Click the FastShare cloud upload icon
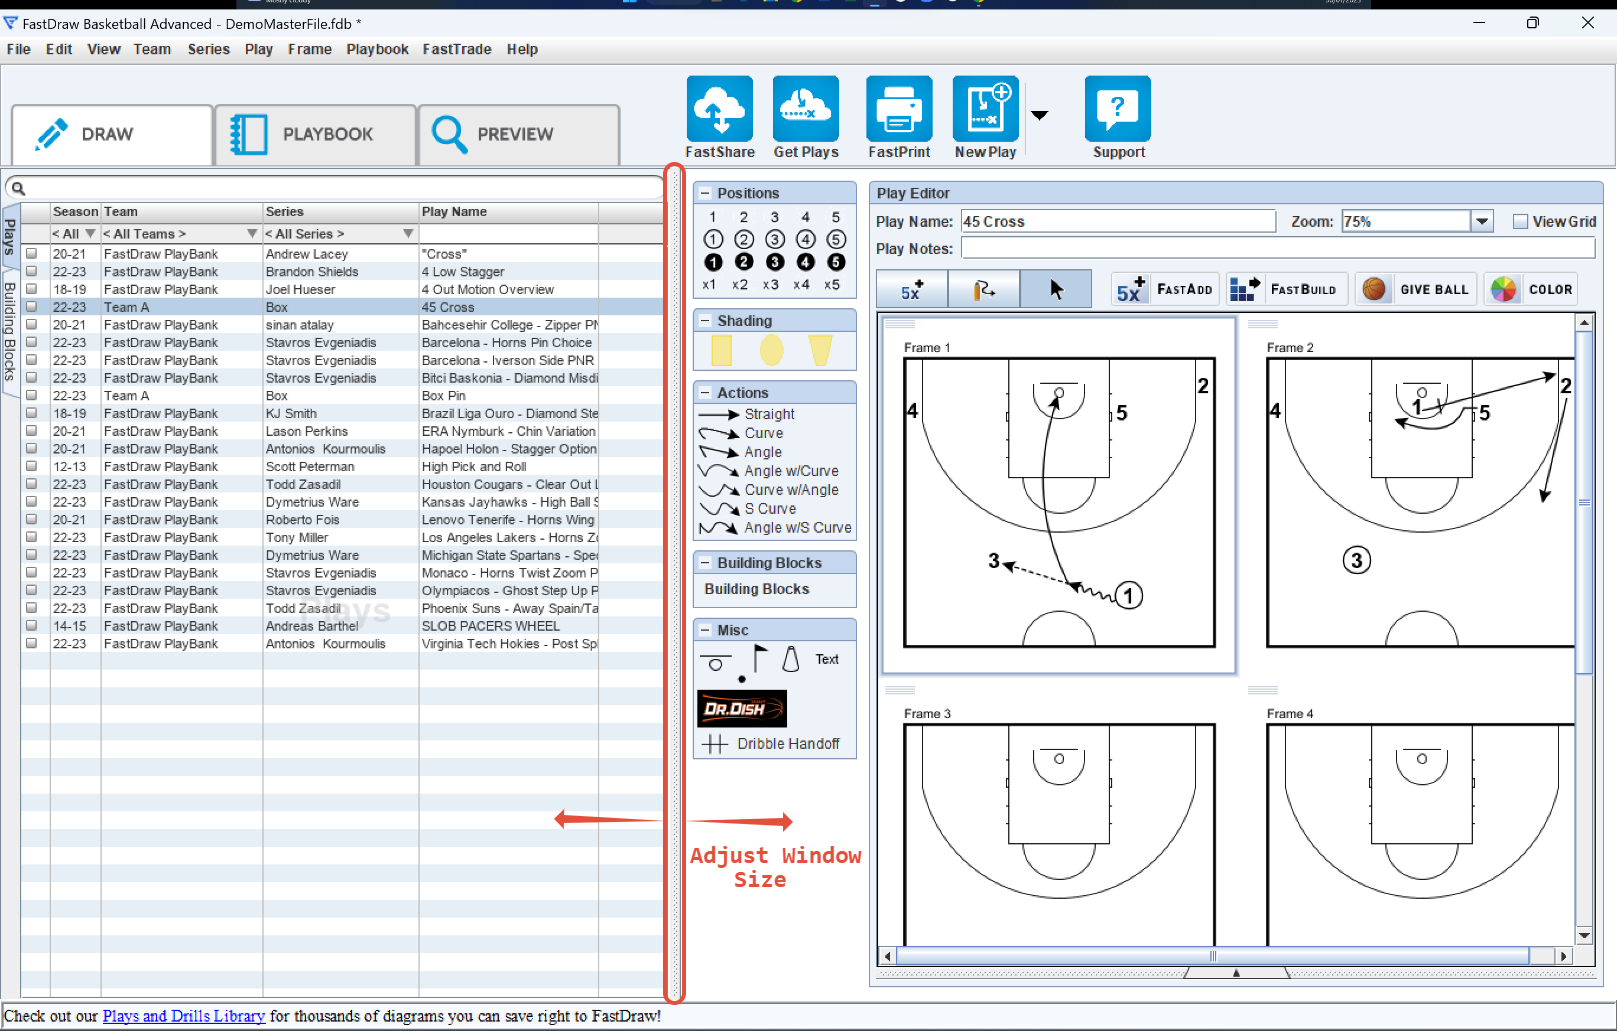The width and height of the screenshot is (1617, 1031). pyautogui.click(x=719, y=109)
